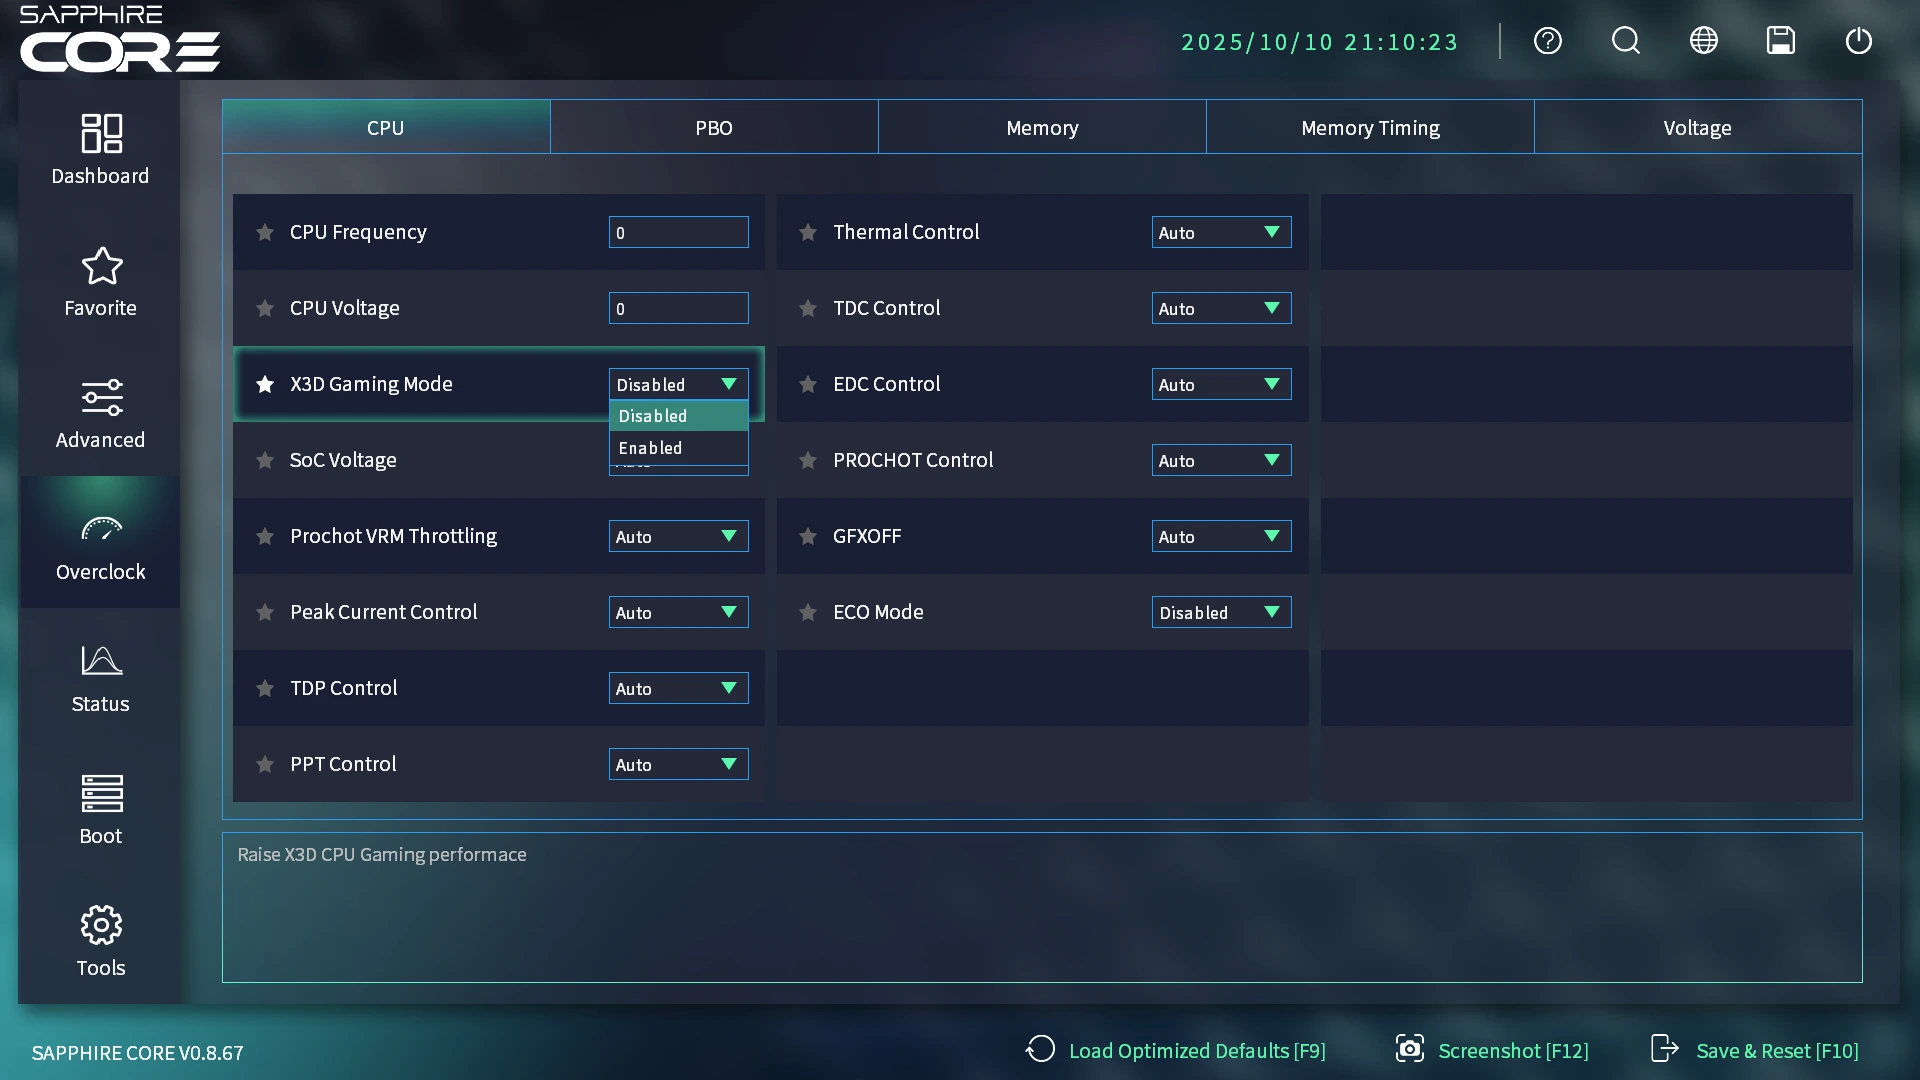Switch to the PBO tab
Screen dimensions: 1920x1080
[713, 127]
